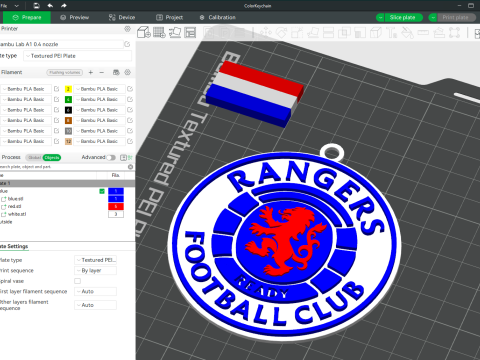Open the Textured PEI Plate printer dropdown
This screenshot has width=480, height=360.
point(77,56)
